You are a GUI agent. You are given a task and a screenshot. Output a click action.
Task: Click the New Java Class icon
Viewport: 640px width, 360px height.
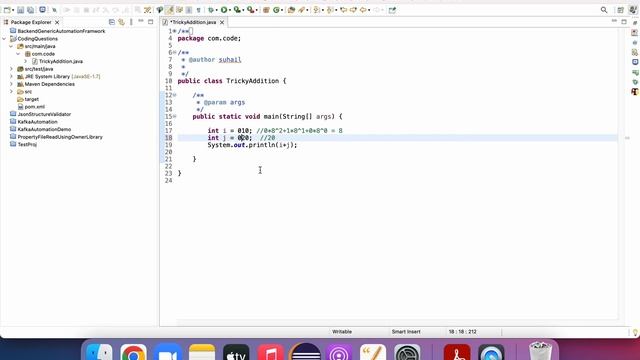pyautogui.click(x=277, y=10)
